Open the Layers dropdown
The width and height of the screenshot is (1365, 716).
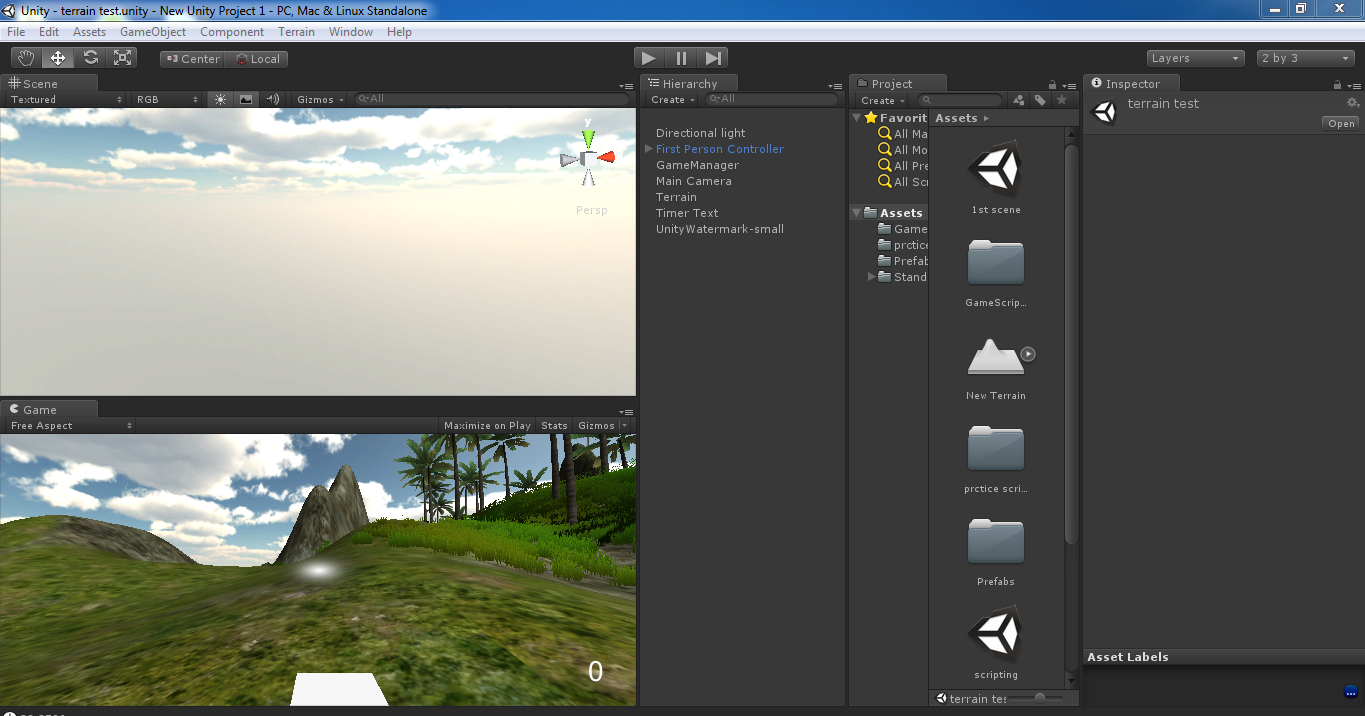1195,58
